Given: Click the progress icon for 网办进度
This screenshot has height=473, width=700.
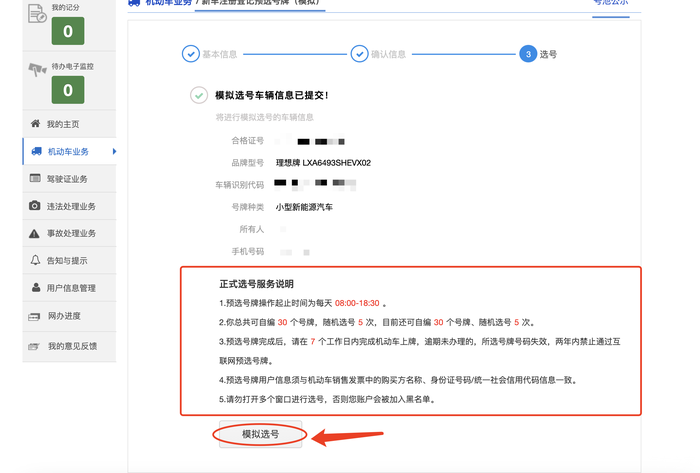Looking at the screenshot, I should [36, 316].
